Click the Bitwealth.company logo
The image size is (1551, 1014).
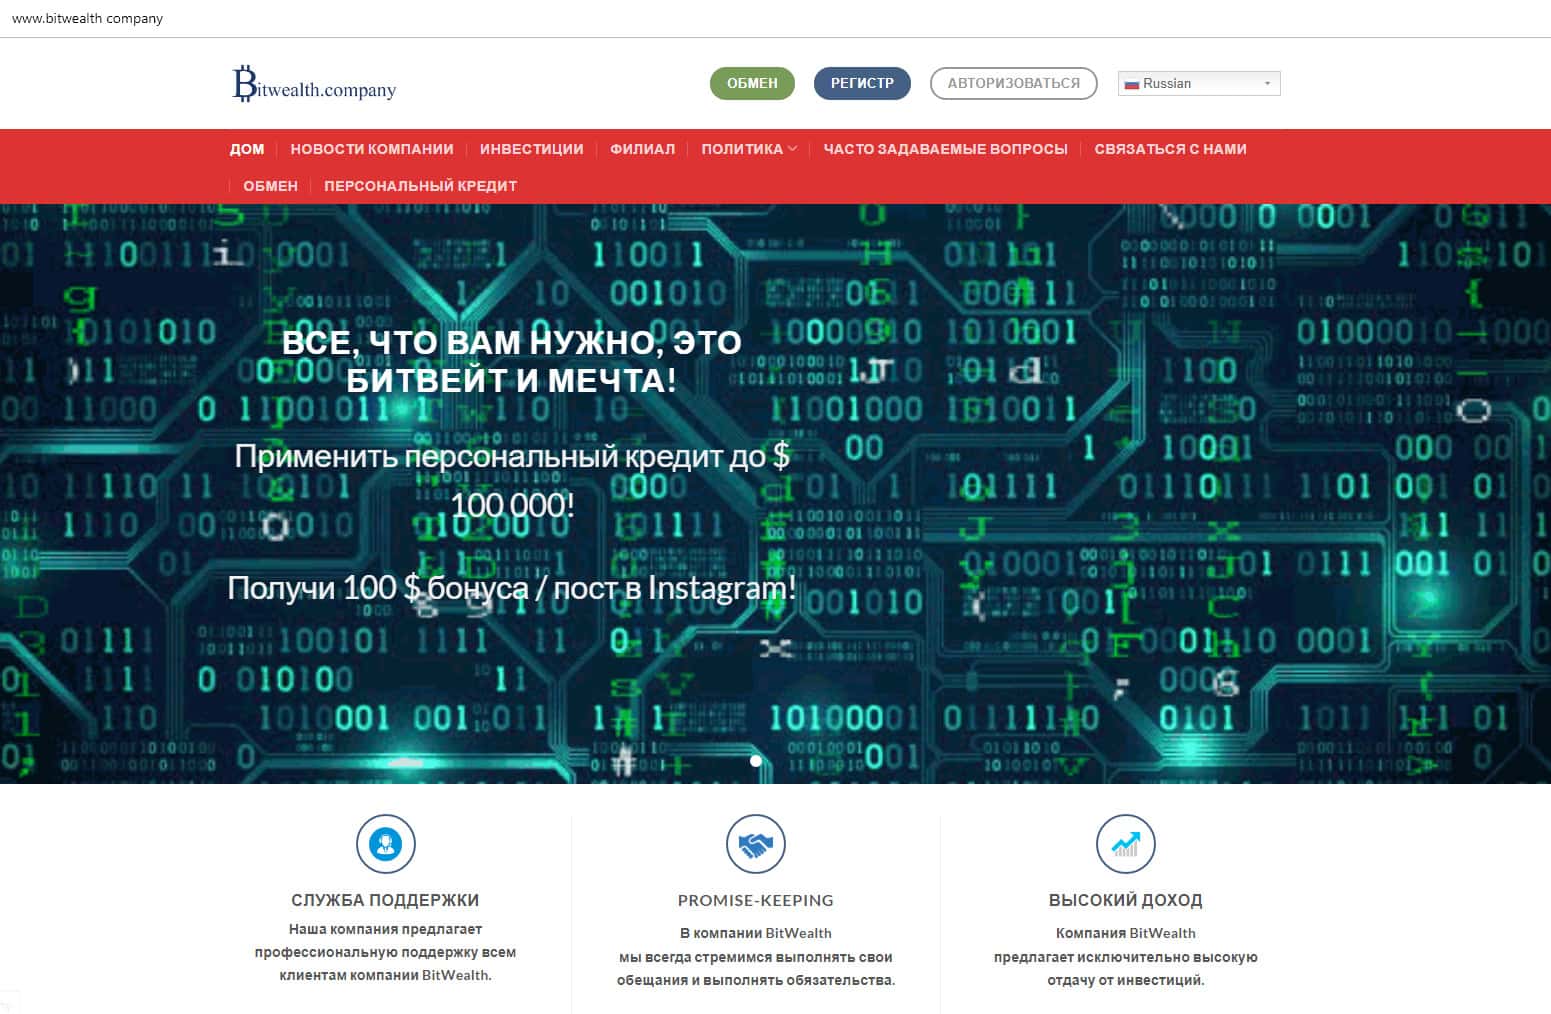[314, 84]
